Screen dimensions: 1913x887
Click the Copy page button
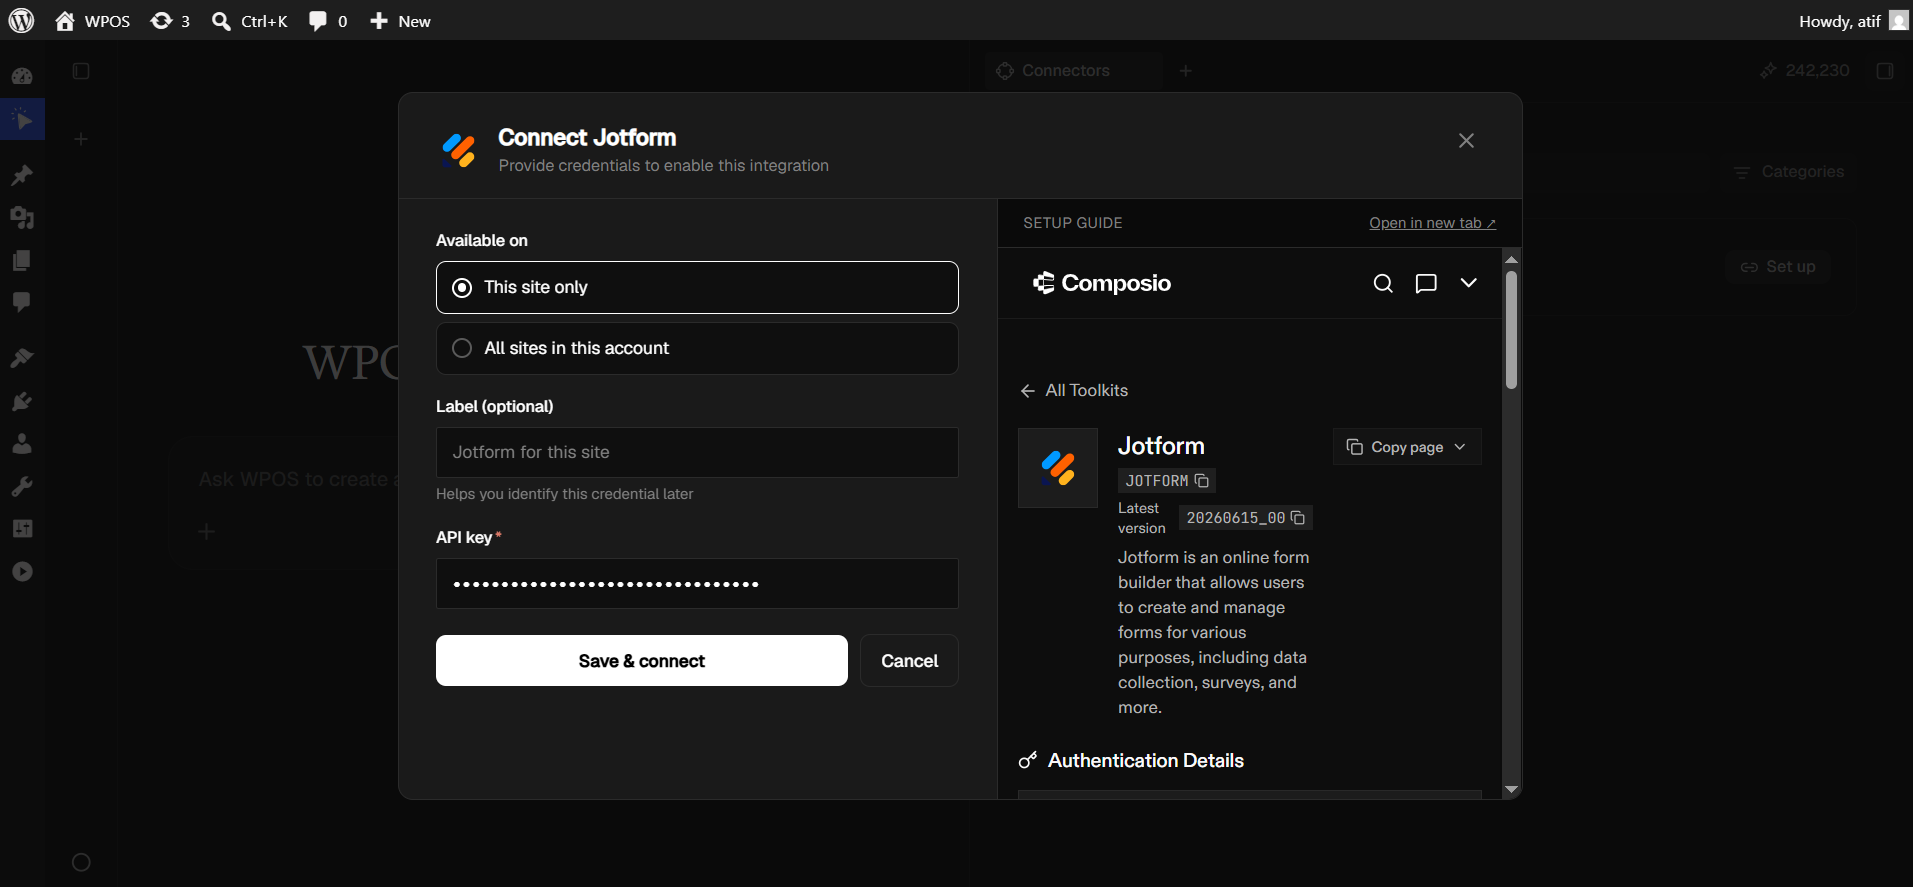[x=1407, y=447]
